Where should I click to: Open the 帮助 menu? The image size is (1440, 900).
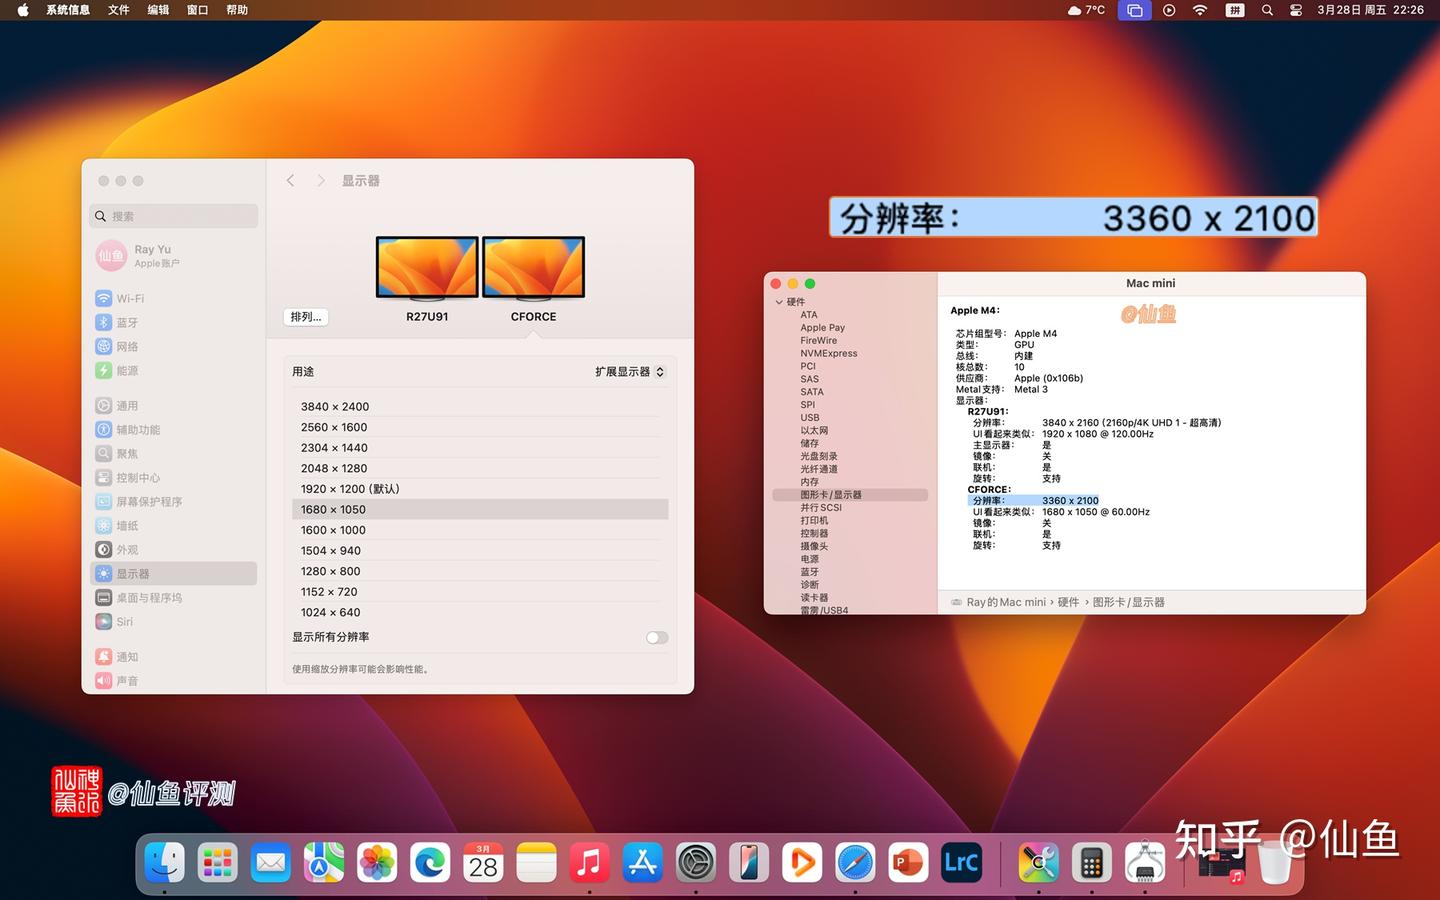pyautogui.click(x=236, y=10)
